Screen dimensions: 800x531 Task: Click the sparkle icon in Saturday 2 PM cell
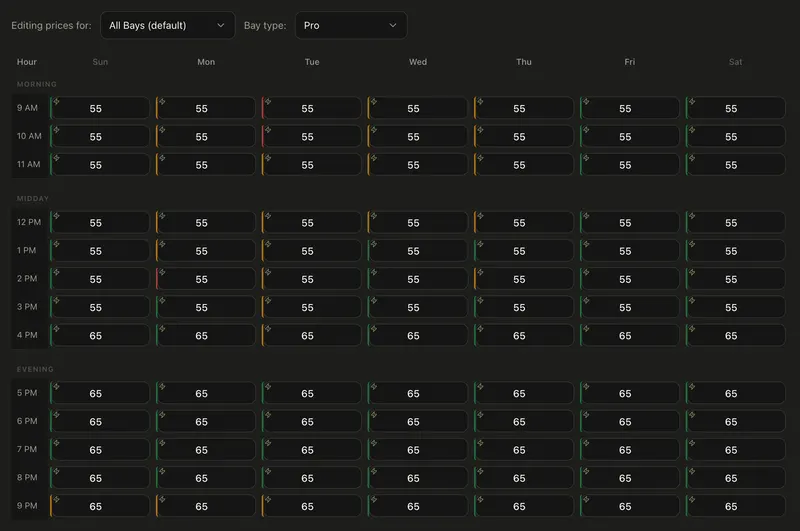pyautogui.click(x=692, y=272)
